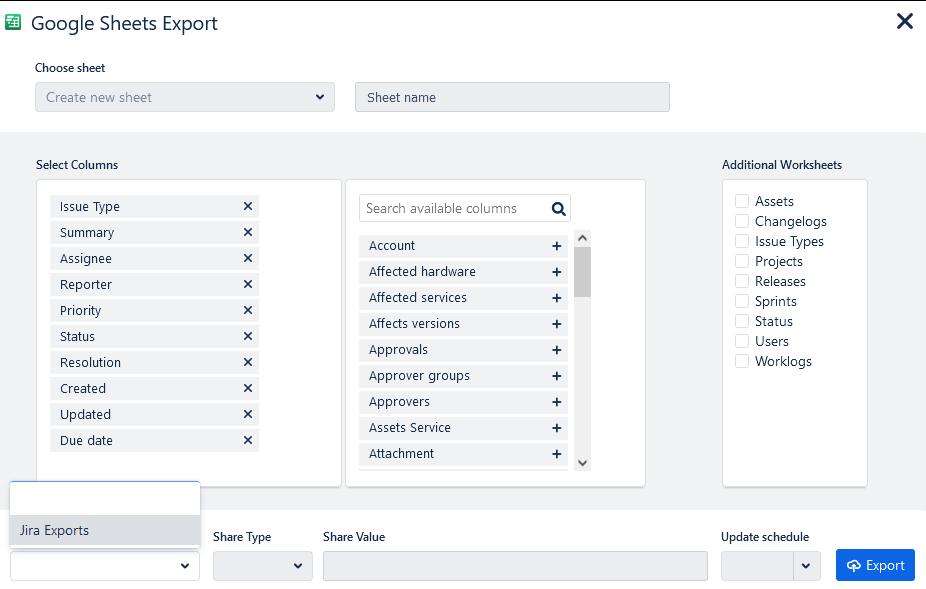Open the Update schedule dropdown arrow
The image size is (926, 589).
point(807,566)
